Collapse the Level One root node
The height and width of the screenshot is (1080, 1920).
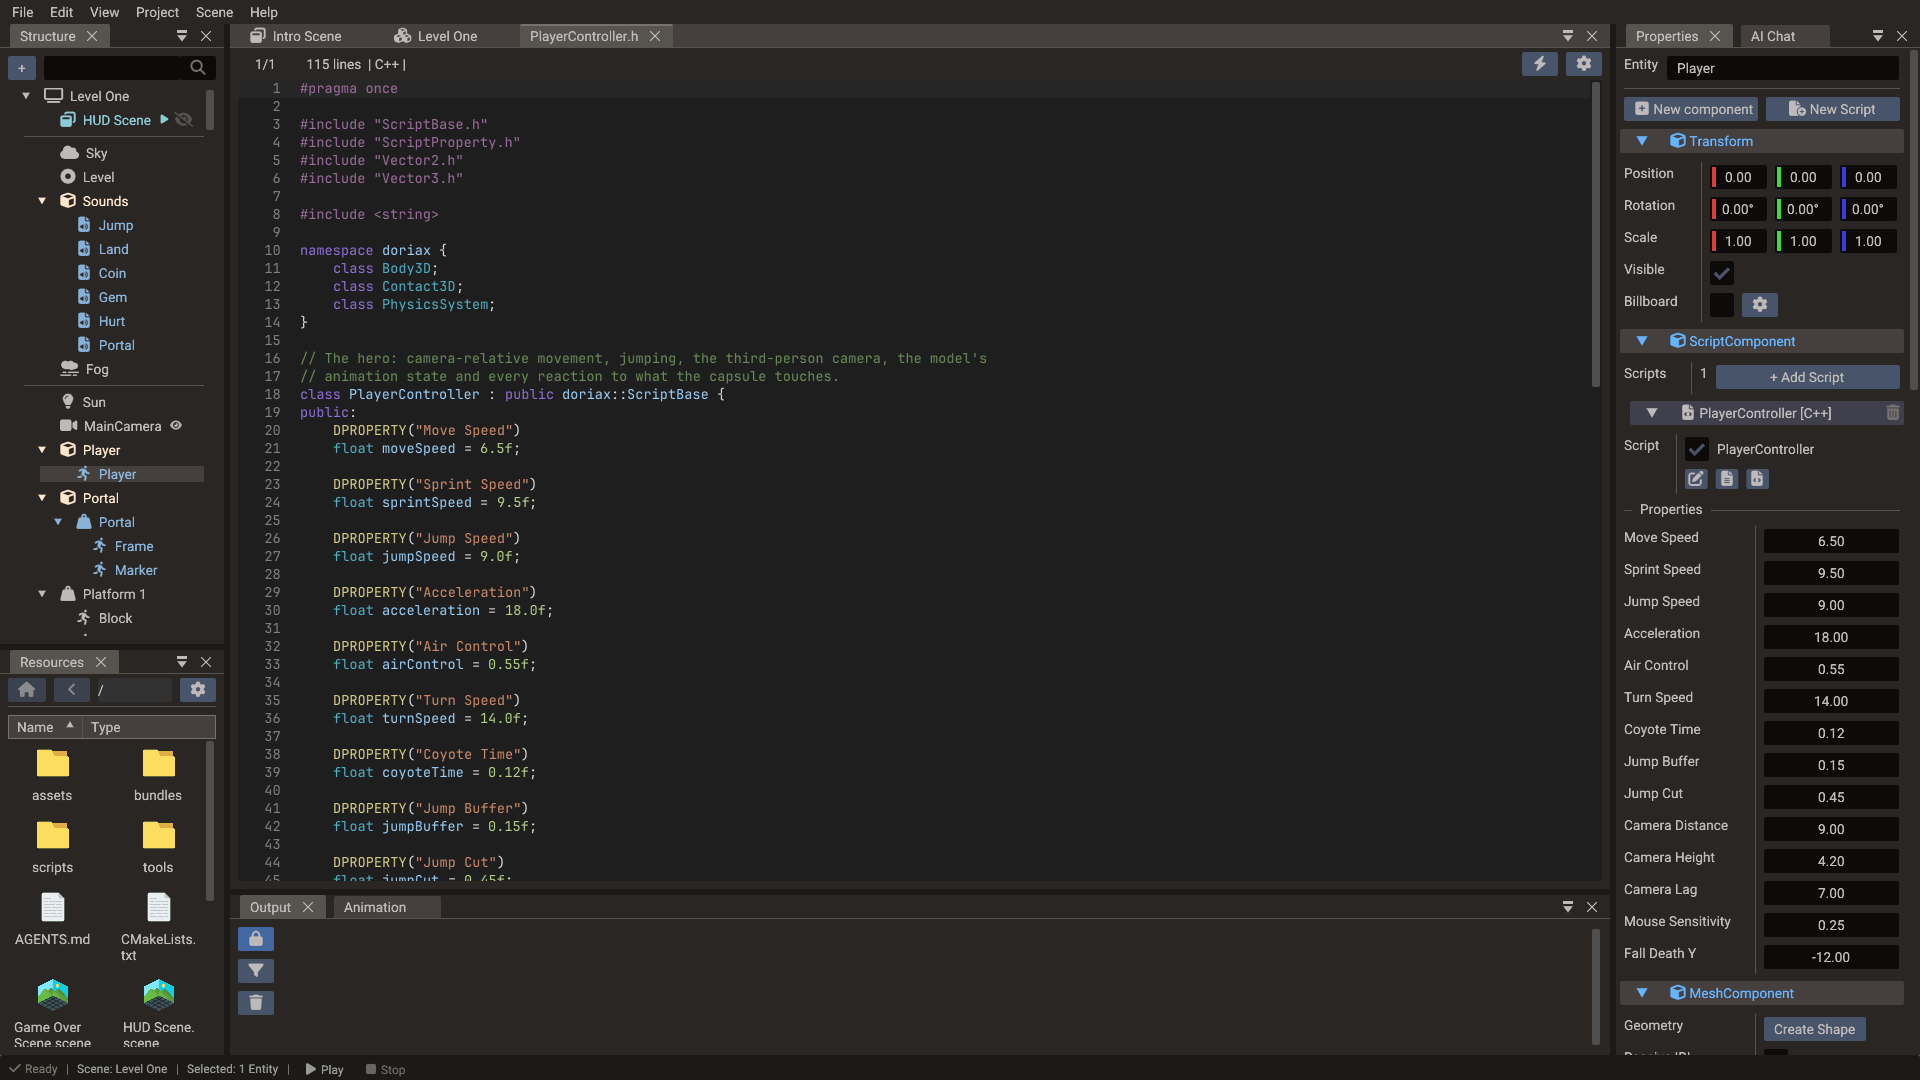pos(26,96)
